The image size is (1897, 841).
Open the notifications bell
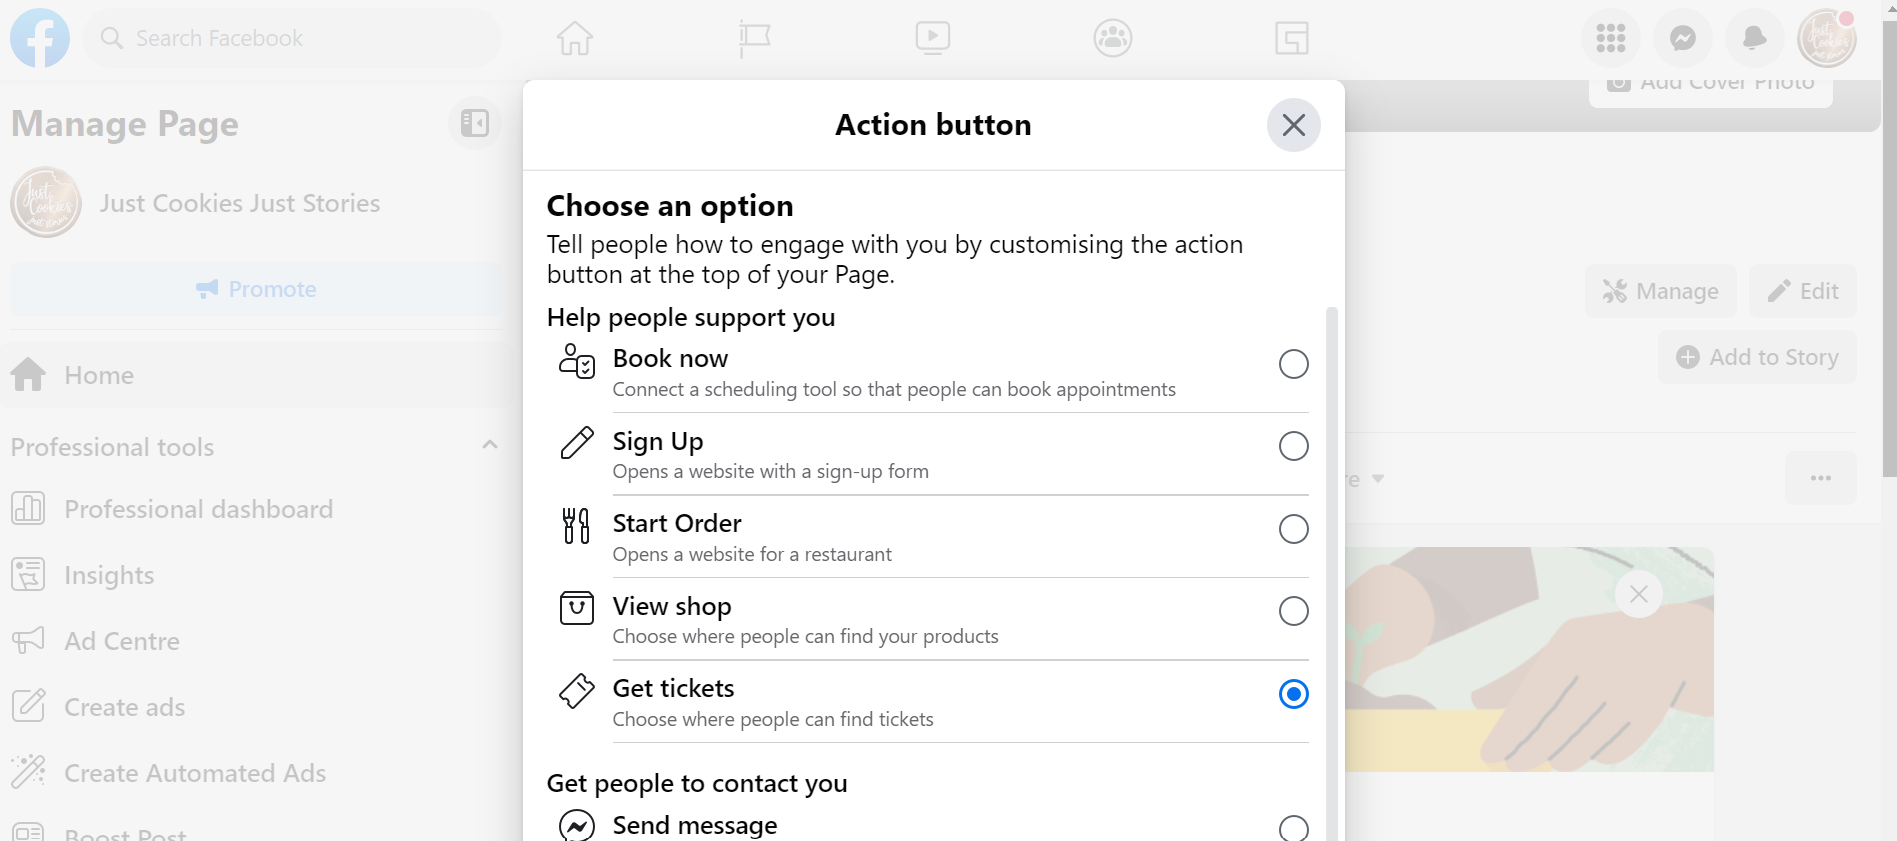1754,38
